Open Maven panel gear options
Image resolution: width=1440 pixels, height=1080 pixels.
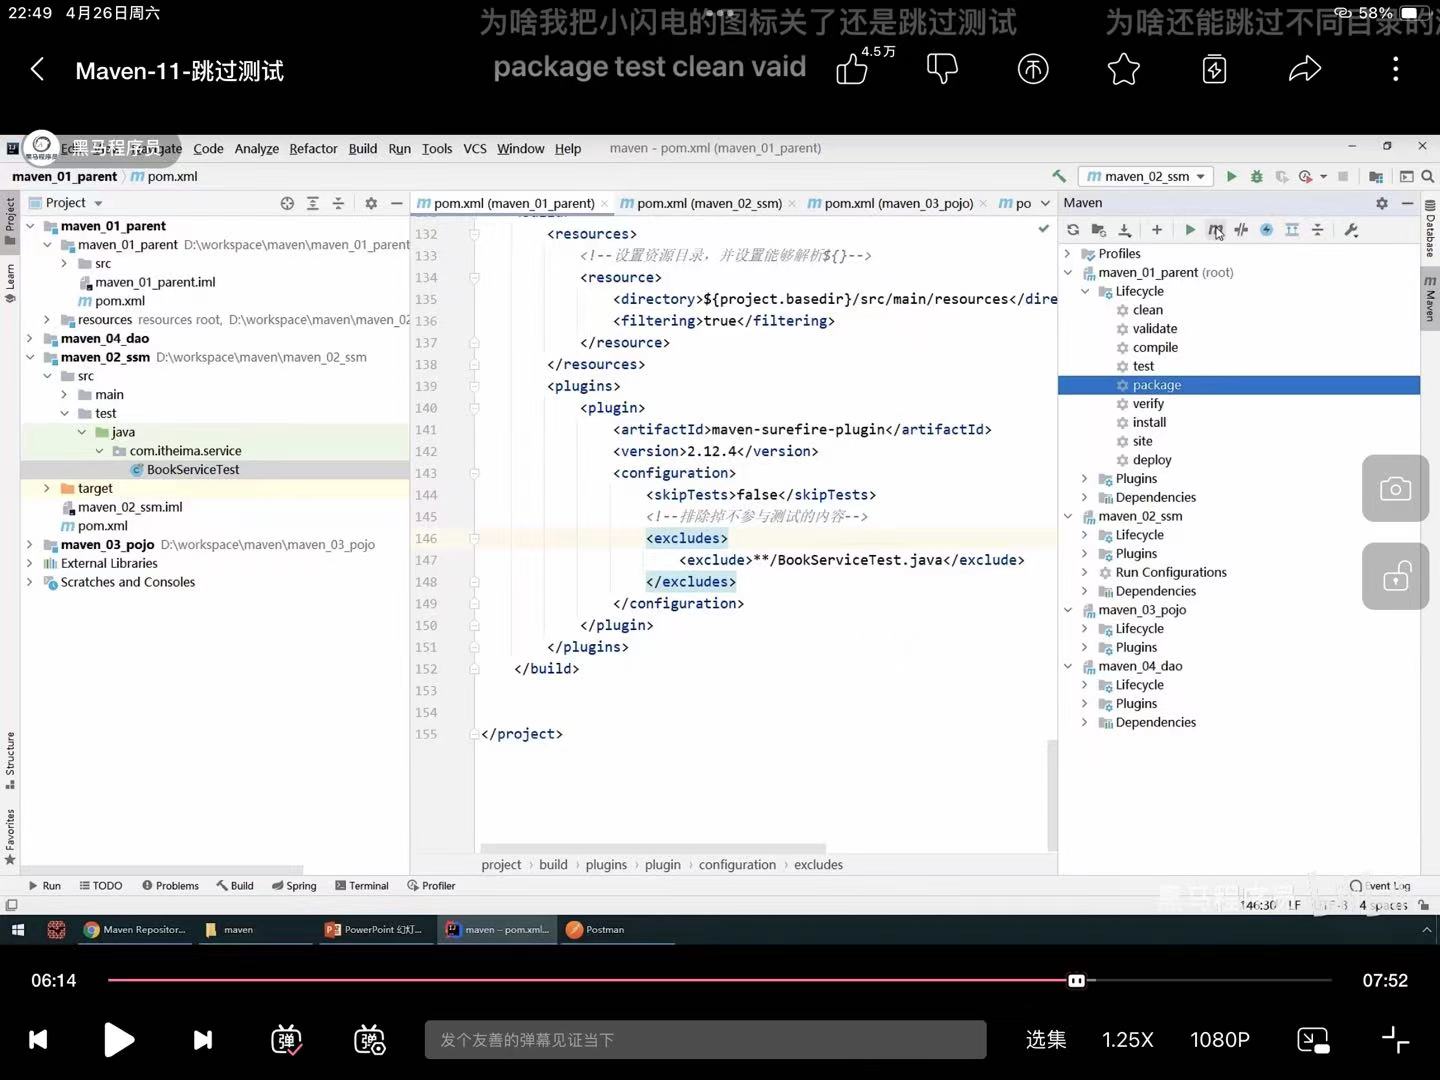(1382, 203)
